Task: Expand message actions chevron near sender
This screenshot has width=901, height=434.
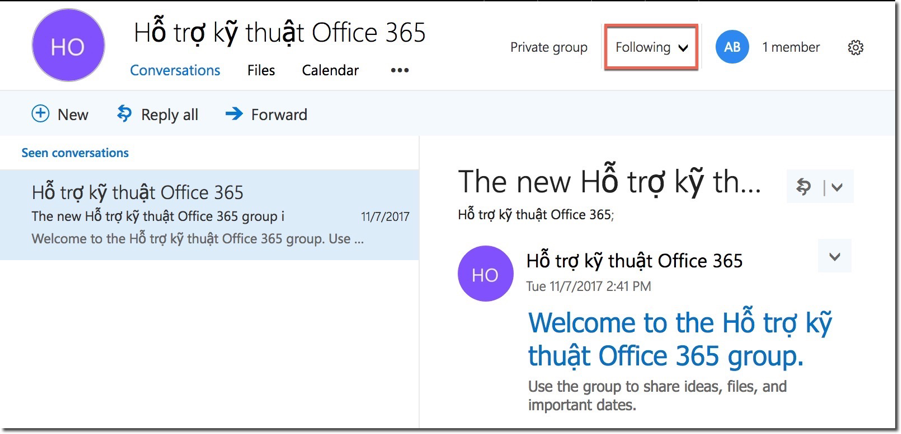Action: (x=834, y=257)
